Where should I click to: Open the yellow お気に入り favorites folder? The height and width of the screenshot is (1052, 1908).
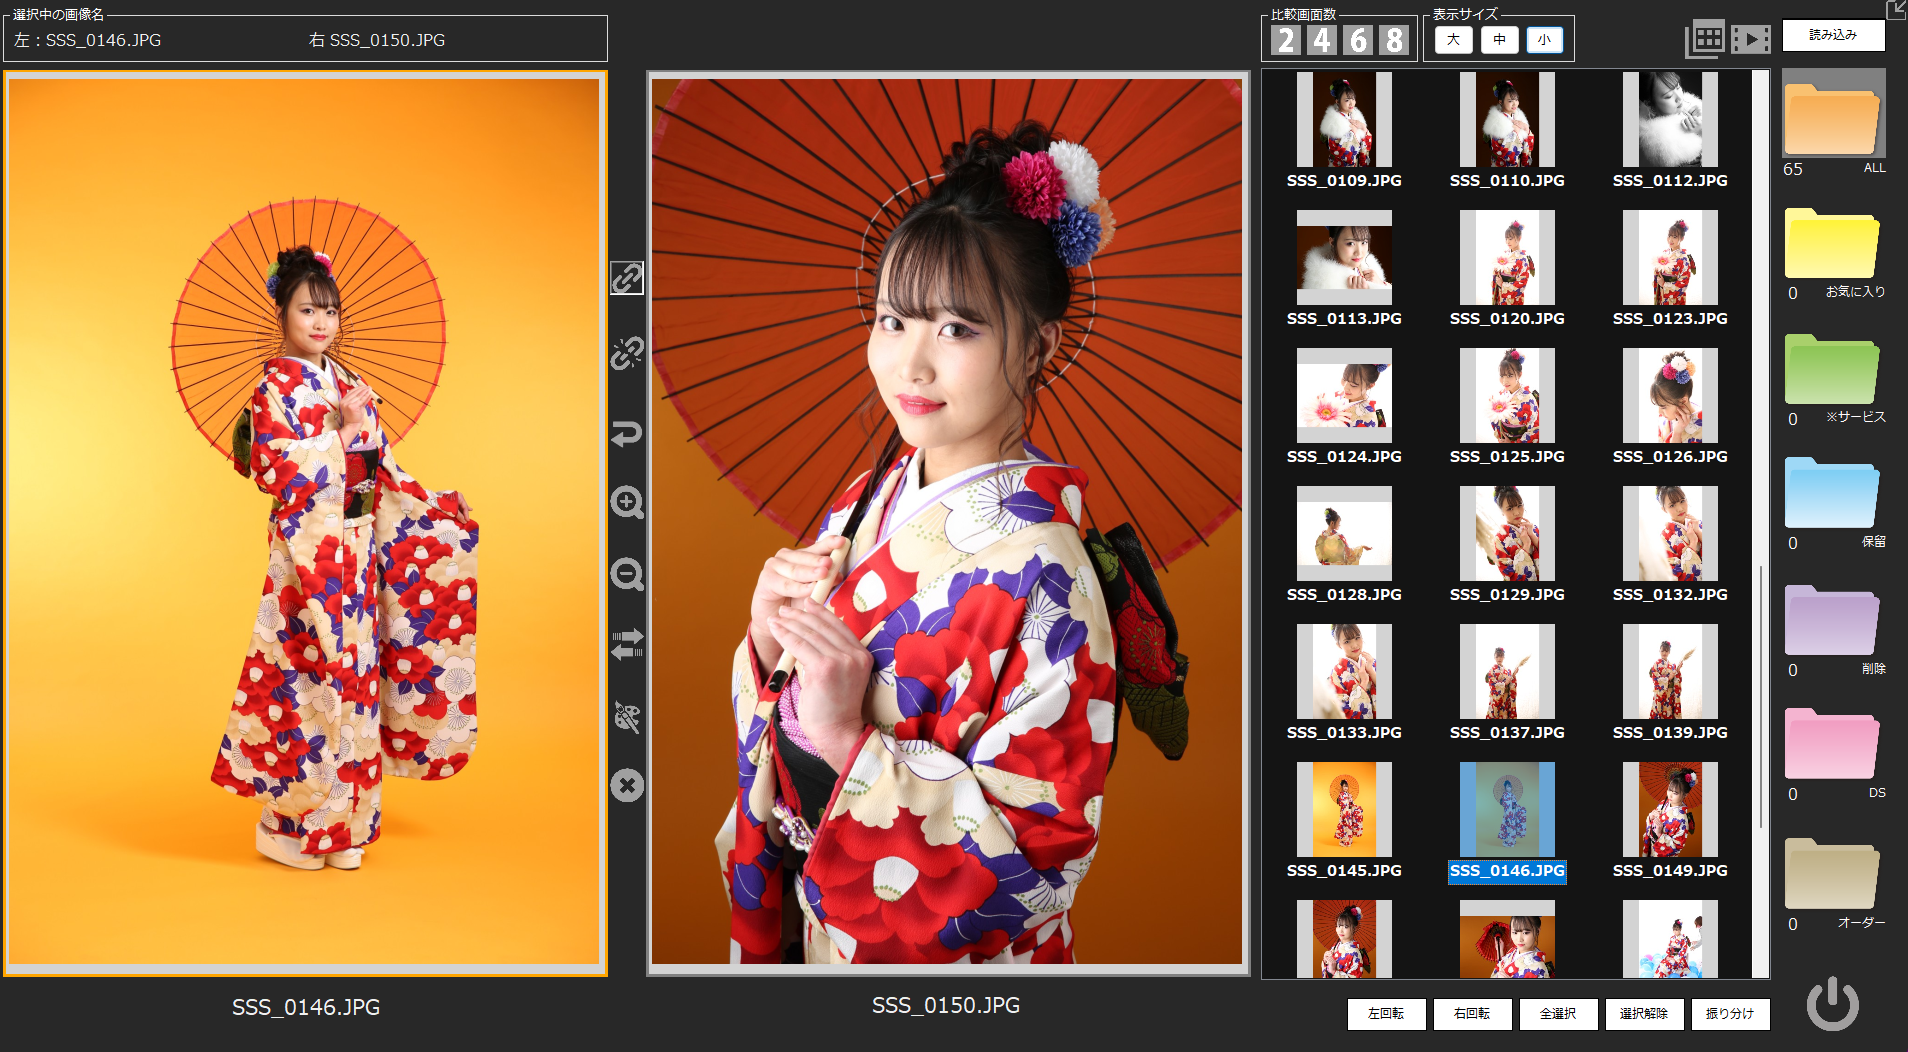(x=1831, y=245)
